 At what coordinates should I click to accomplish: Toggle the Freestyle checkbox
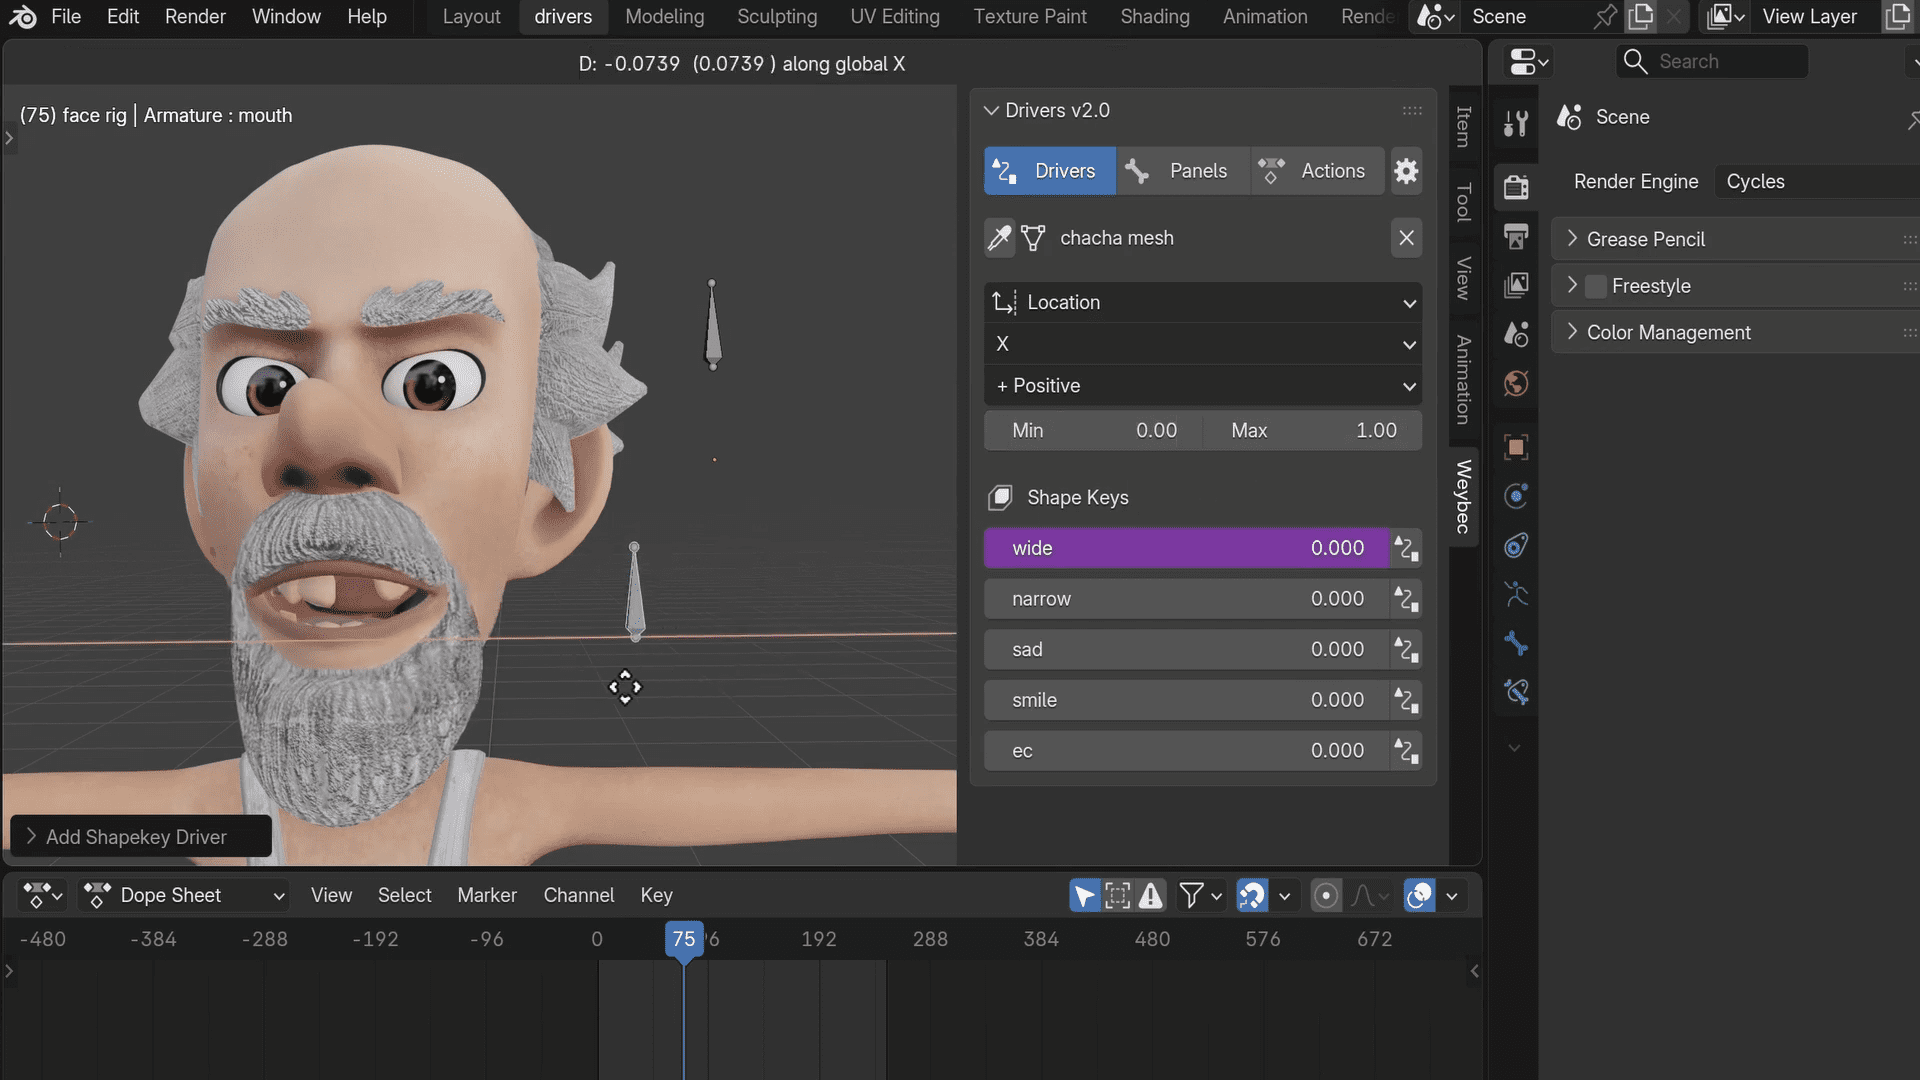point(1597,285)
